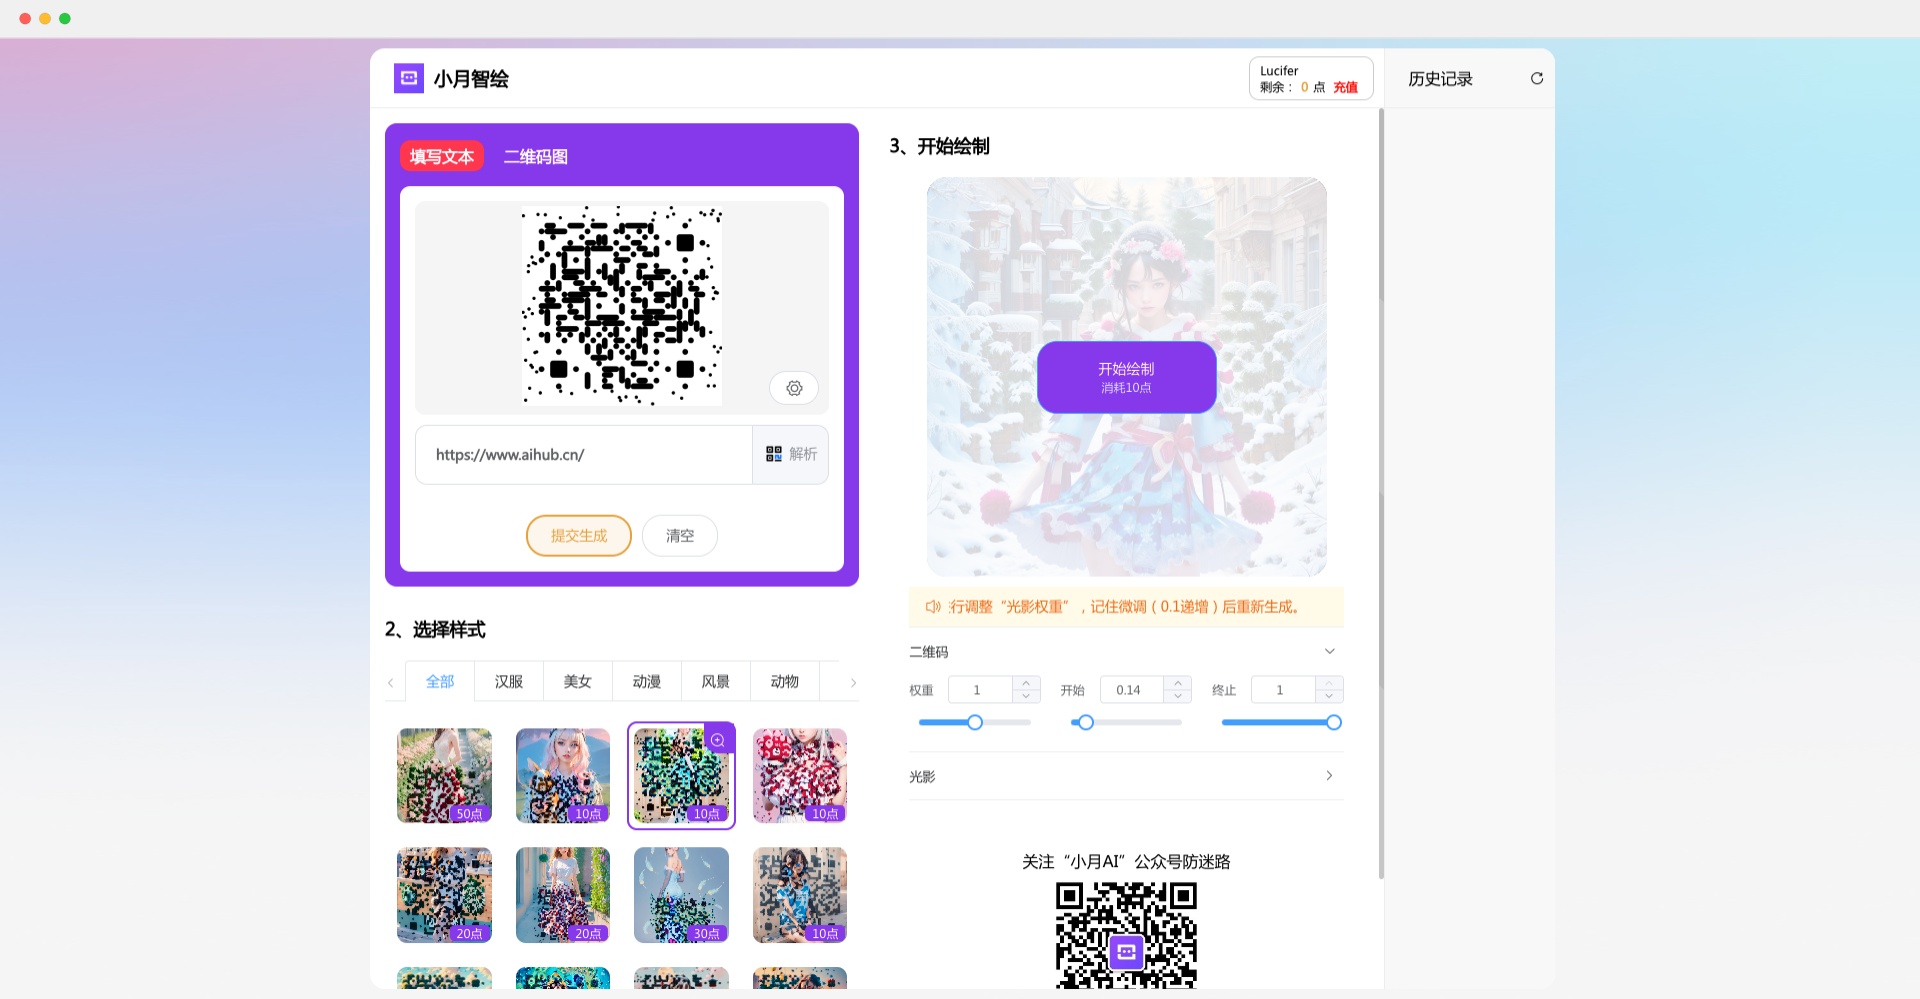Image resolution: width=1920 pixels, height=999 pixels.
Task: Click the 终止 slider handle
Action: [1334, 722]
